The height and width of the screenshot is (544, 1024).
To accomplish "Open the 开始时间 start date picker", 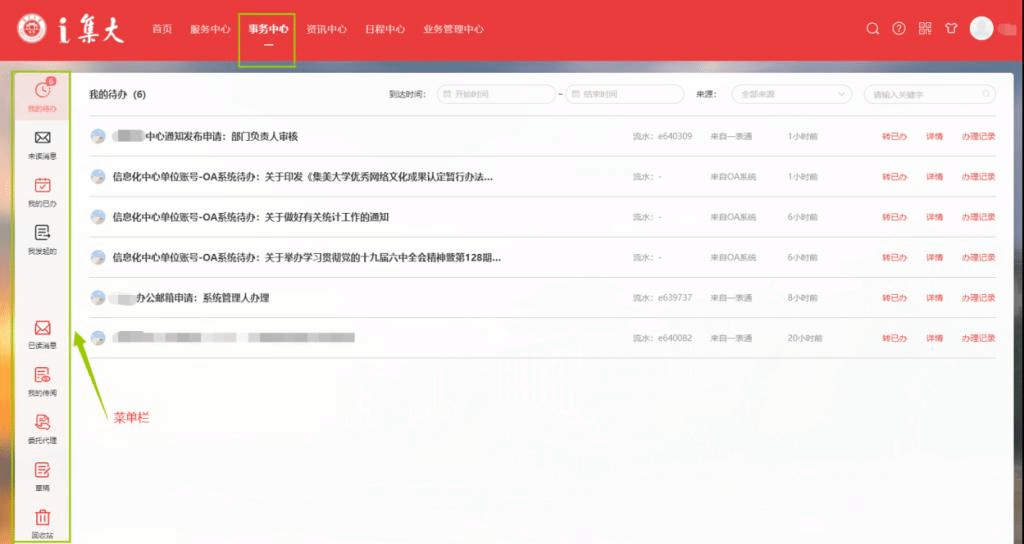I will [x=496, y=94].
